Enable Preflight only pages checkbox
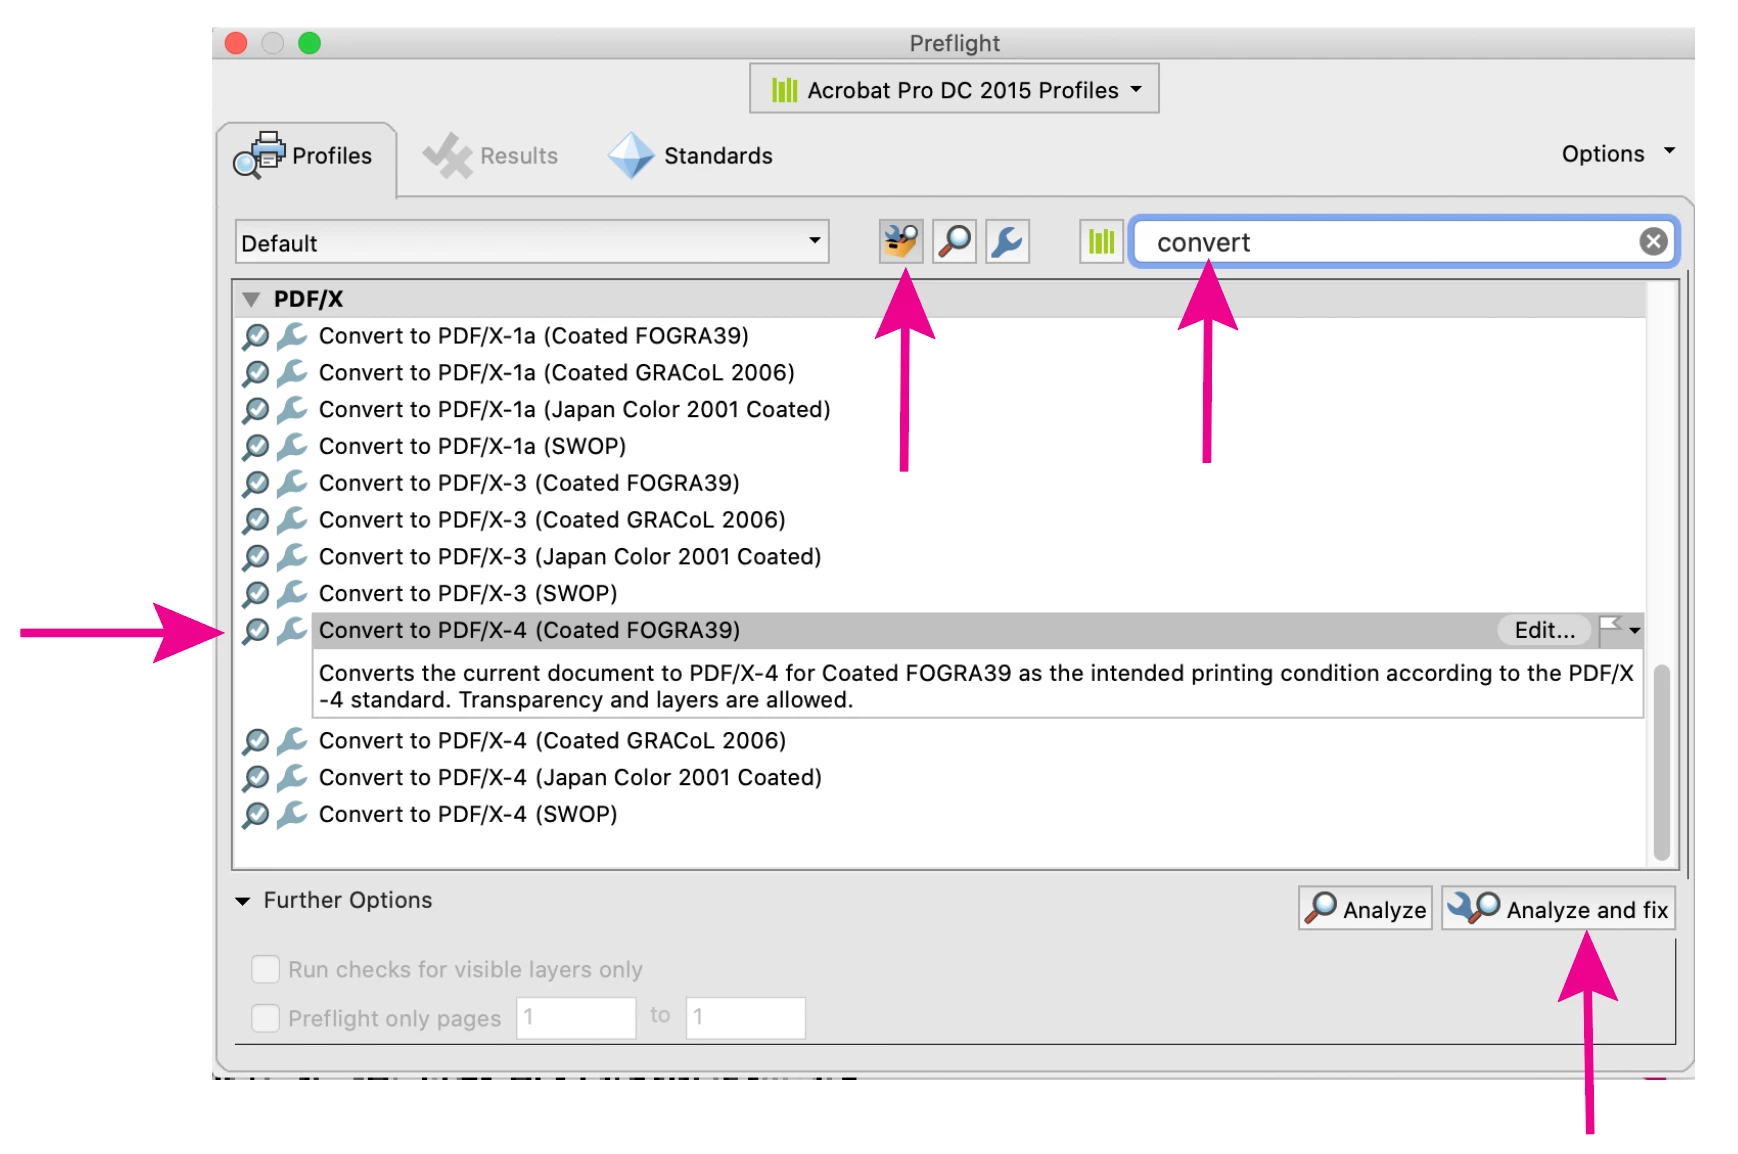Viewport: 1738px width, 1154px height. 265,1018
